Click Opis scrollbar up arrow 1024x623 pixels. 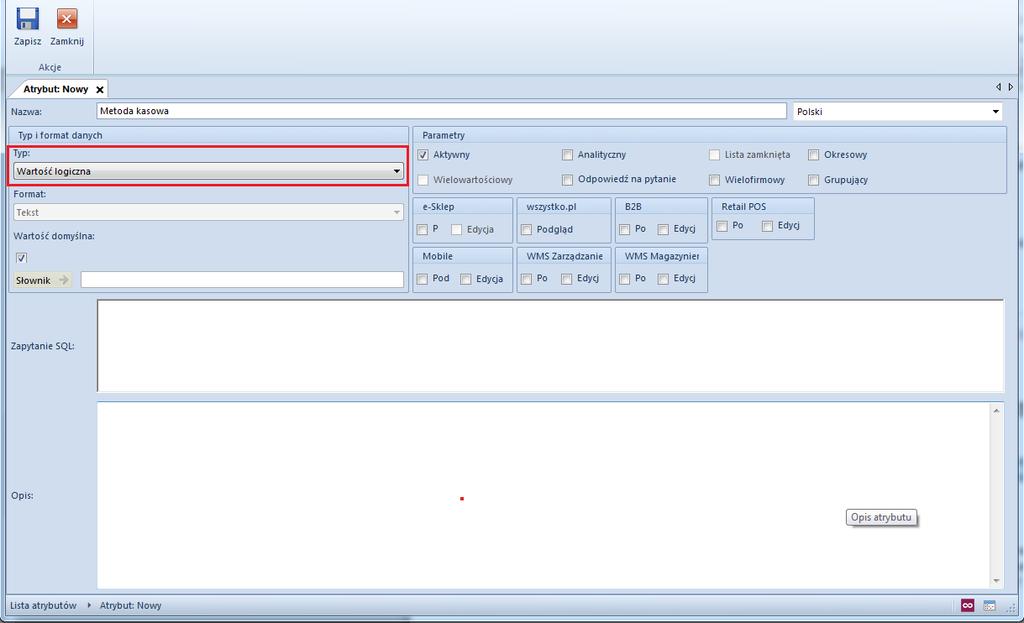click(x=996, y=411)
